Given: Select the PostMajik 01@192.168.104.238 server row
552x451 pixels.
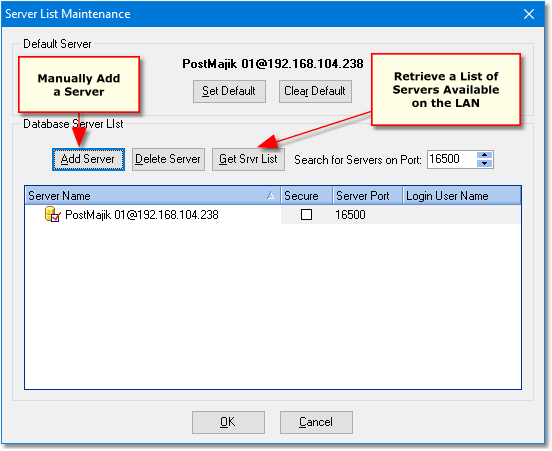Looking at the screenshot, I should (x=273, y=214).
